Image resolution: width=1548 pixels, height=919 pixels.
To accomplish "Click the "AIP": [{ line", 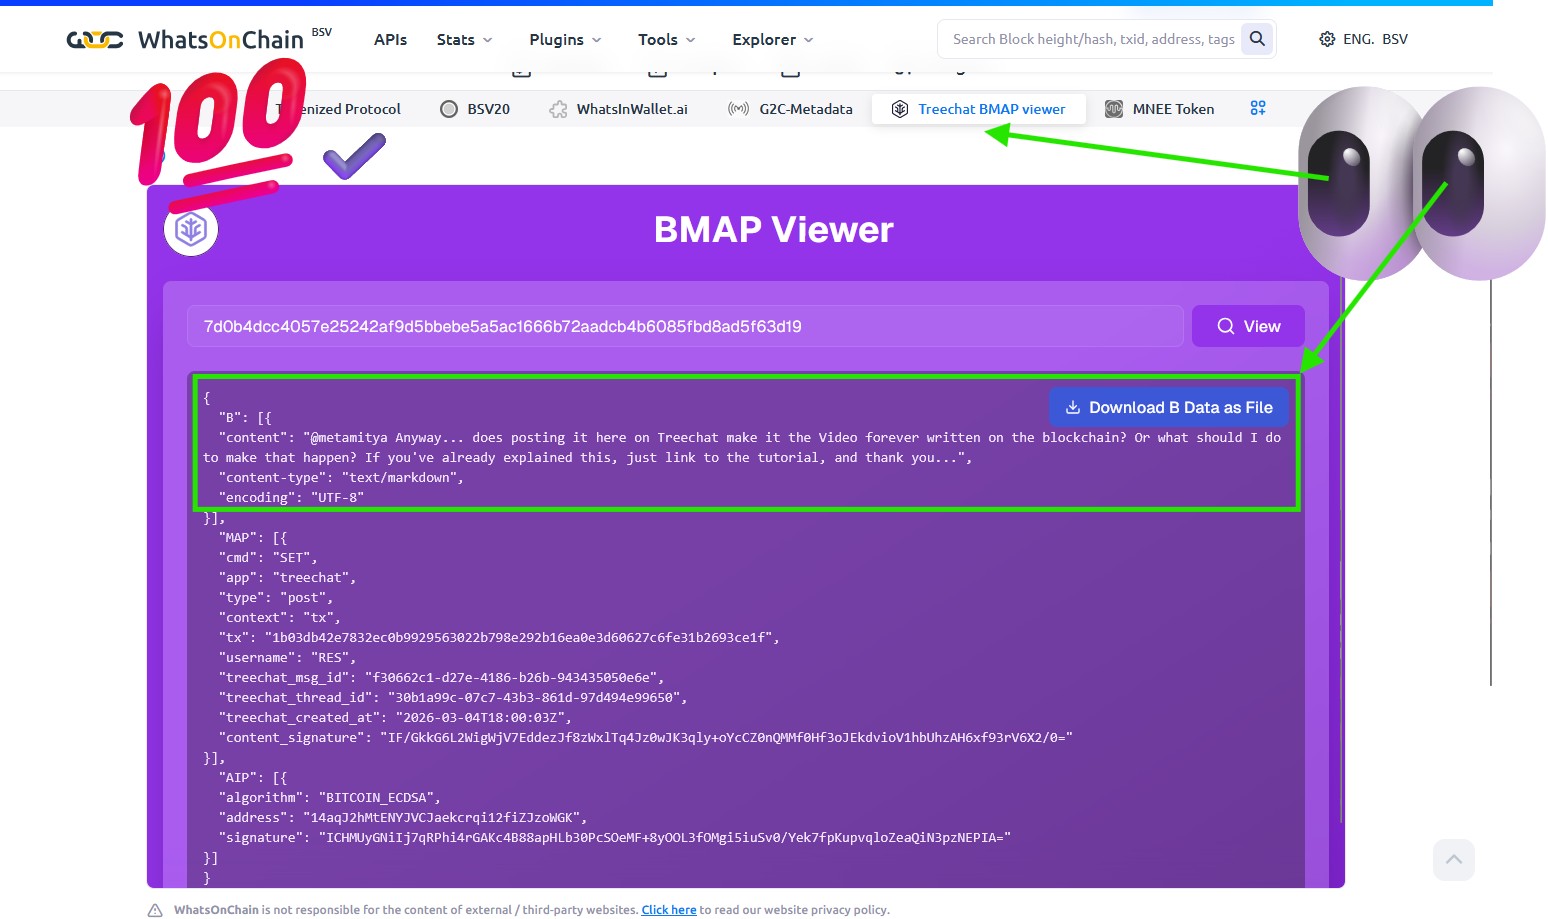I will (253, 778).
